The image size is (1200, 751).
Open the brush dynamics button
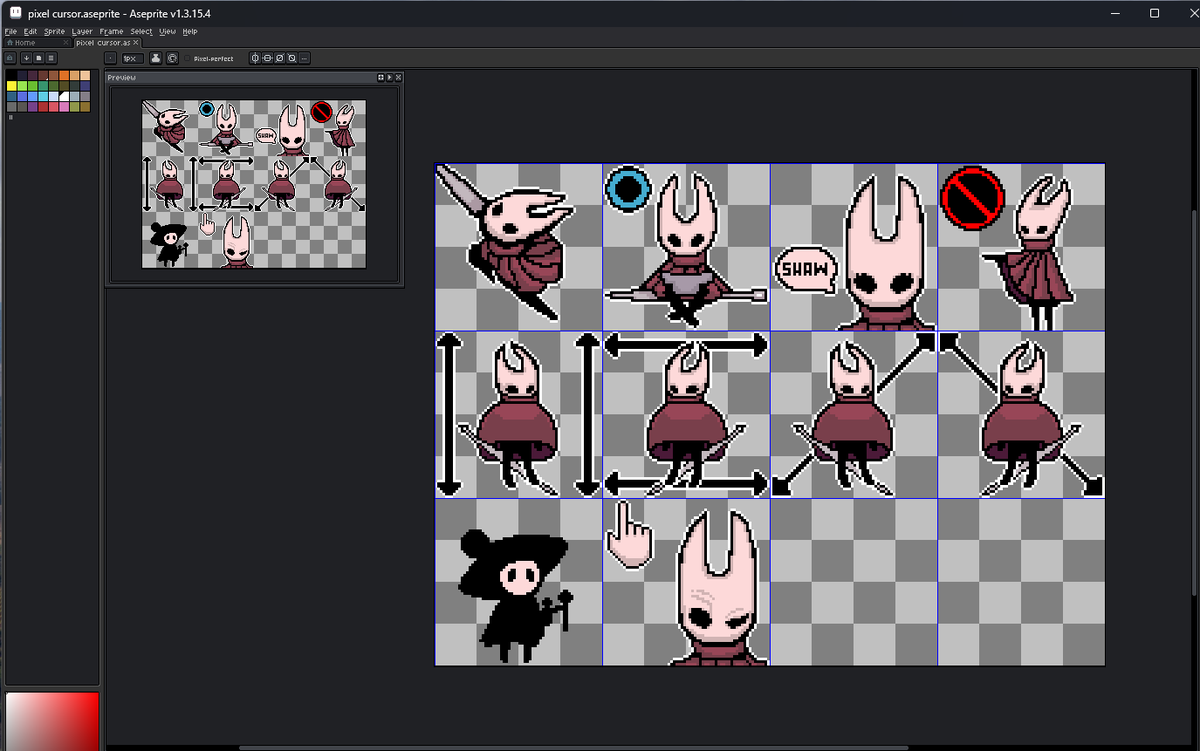pyautogui.click(x=172, y=58)
